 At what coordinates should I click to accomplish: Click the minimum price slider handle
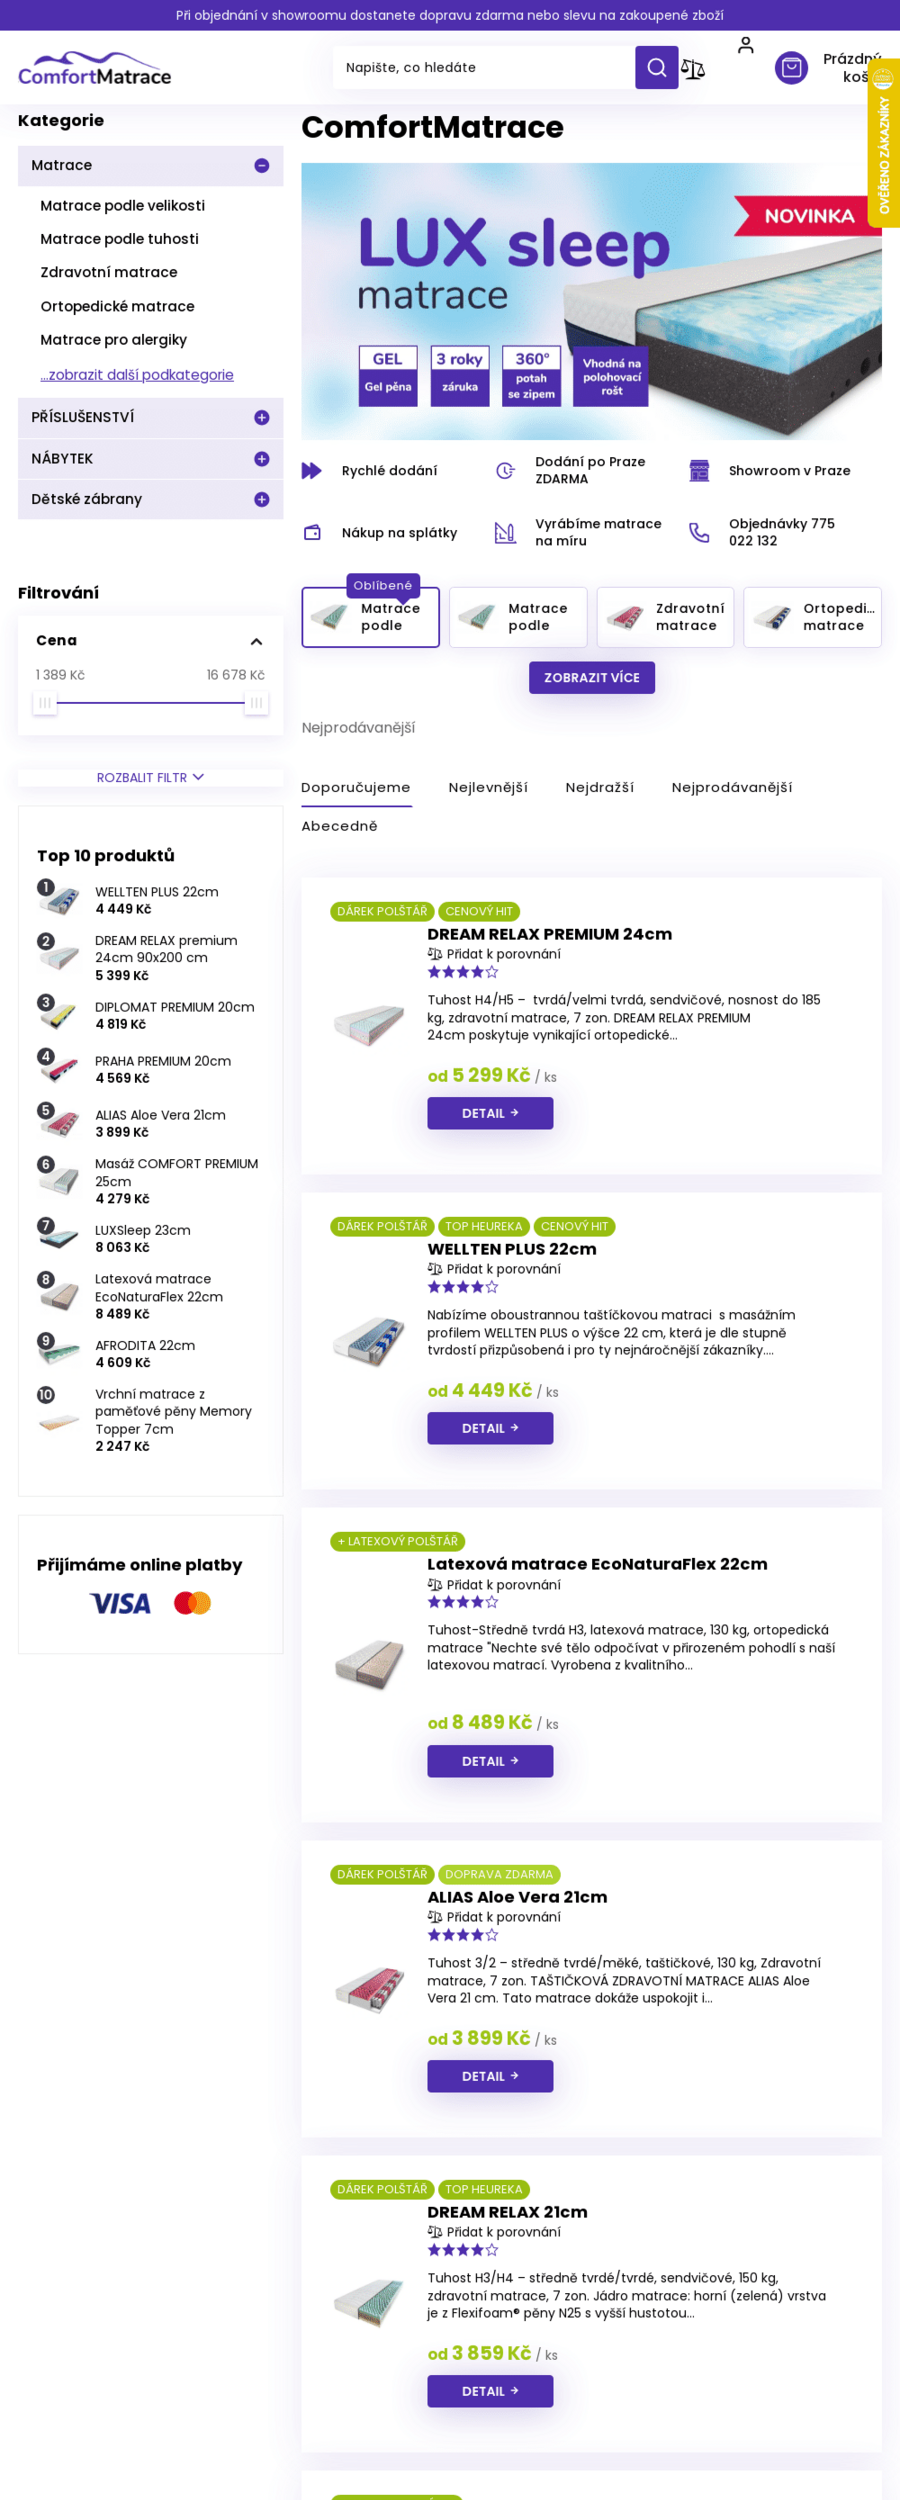click(44, 703)
